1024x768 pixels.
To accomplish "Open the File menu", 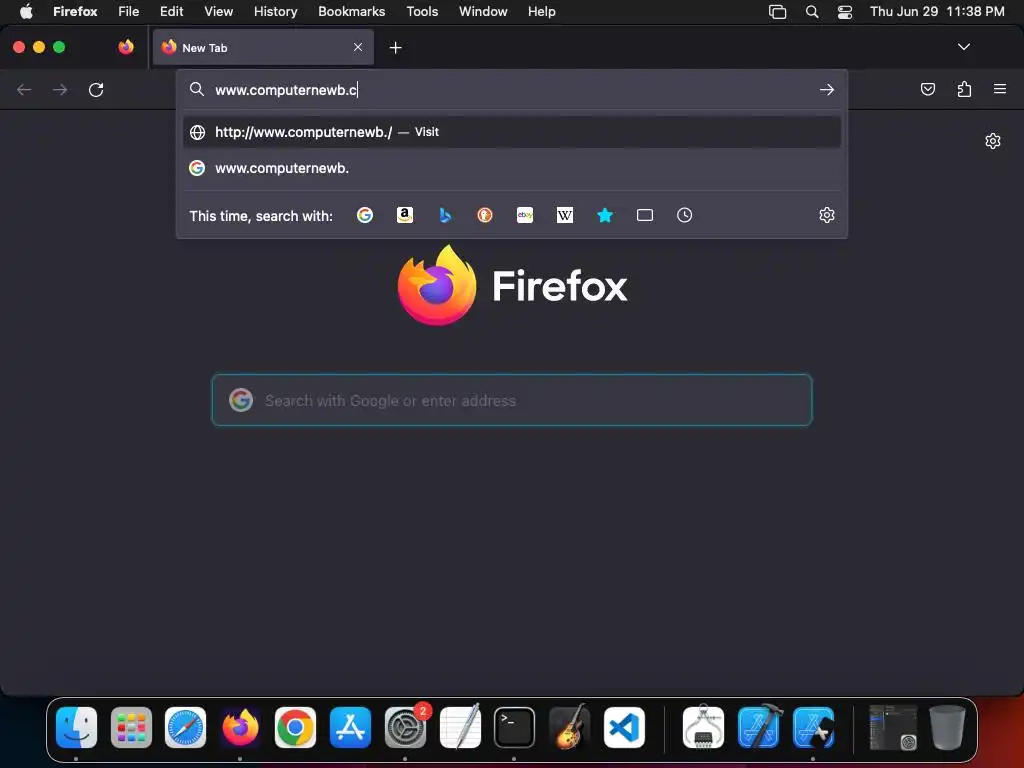I will click(128, 11).
